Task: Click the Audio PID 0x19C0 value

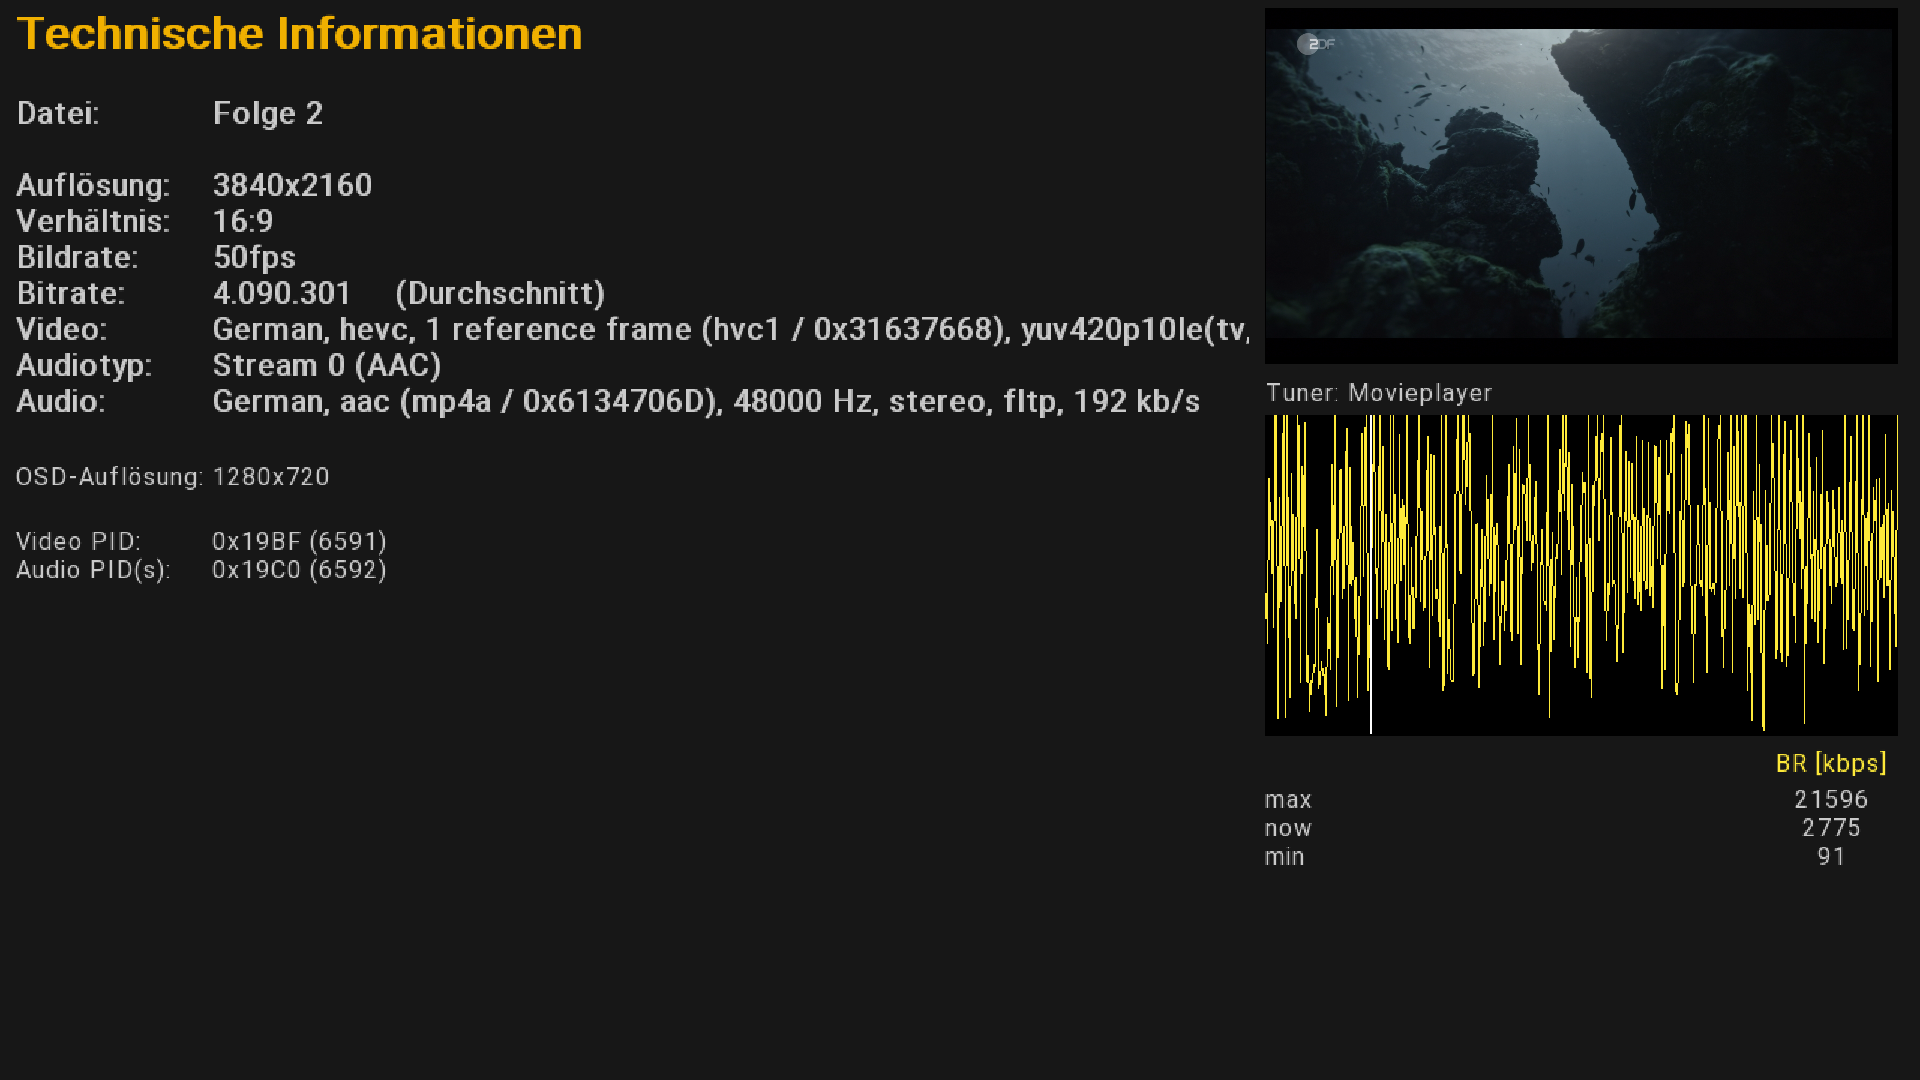Action: tap(299, 570)
